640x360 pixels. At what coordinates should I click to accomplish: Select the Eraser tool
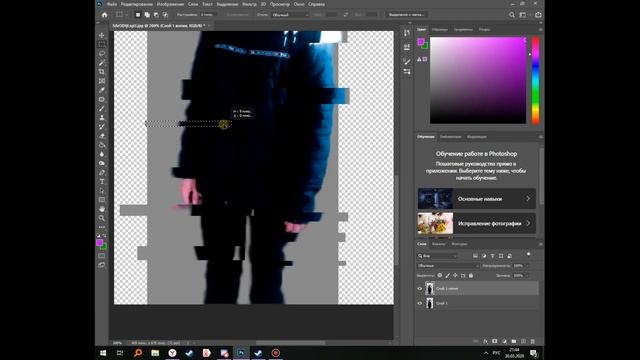(x=102, y=136)
